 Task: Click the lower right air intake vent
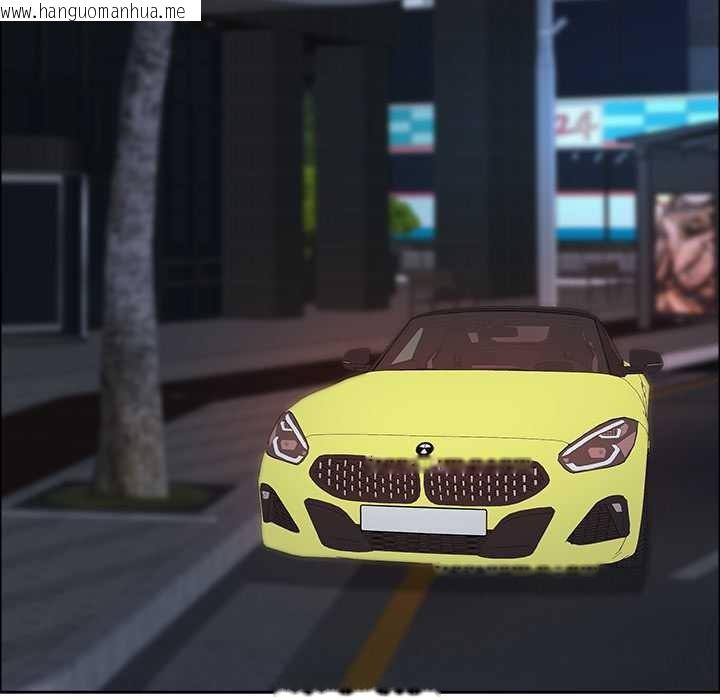point(599,520)
